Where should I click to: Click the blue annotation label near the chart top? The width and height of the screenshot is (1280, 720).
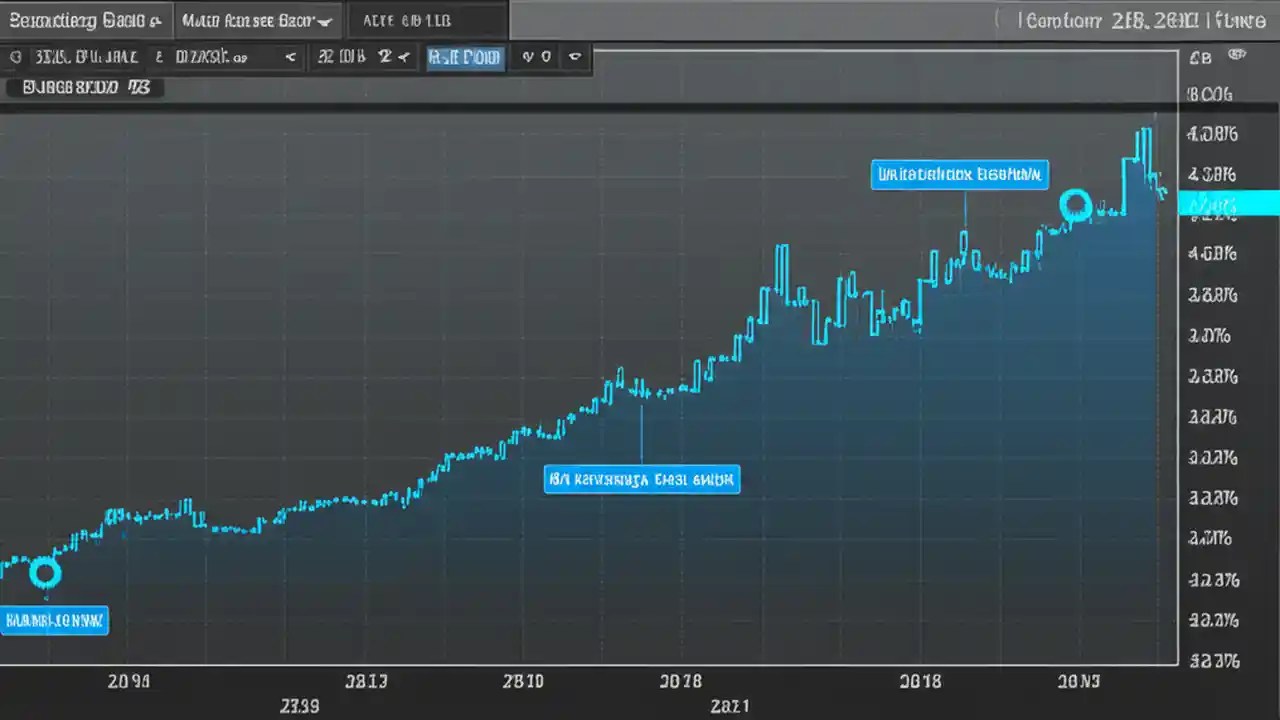pos(959,174)
